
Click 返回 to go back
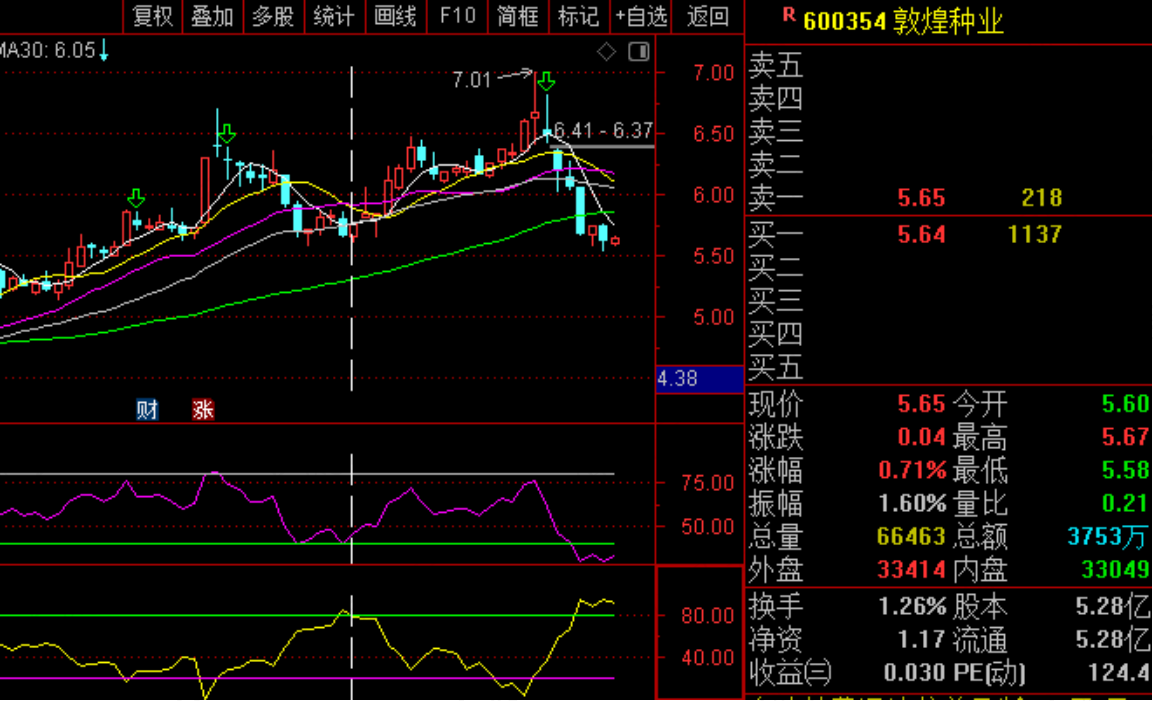[707, 16]
